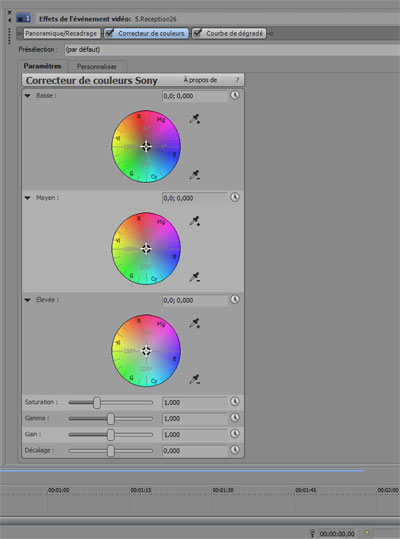Click the Décalage value input field
This screenshot has width=400, height=539.
tap(195, 451)
